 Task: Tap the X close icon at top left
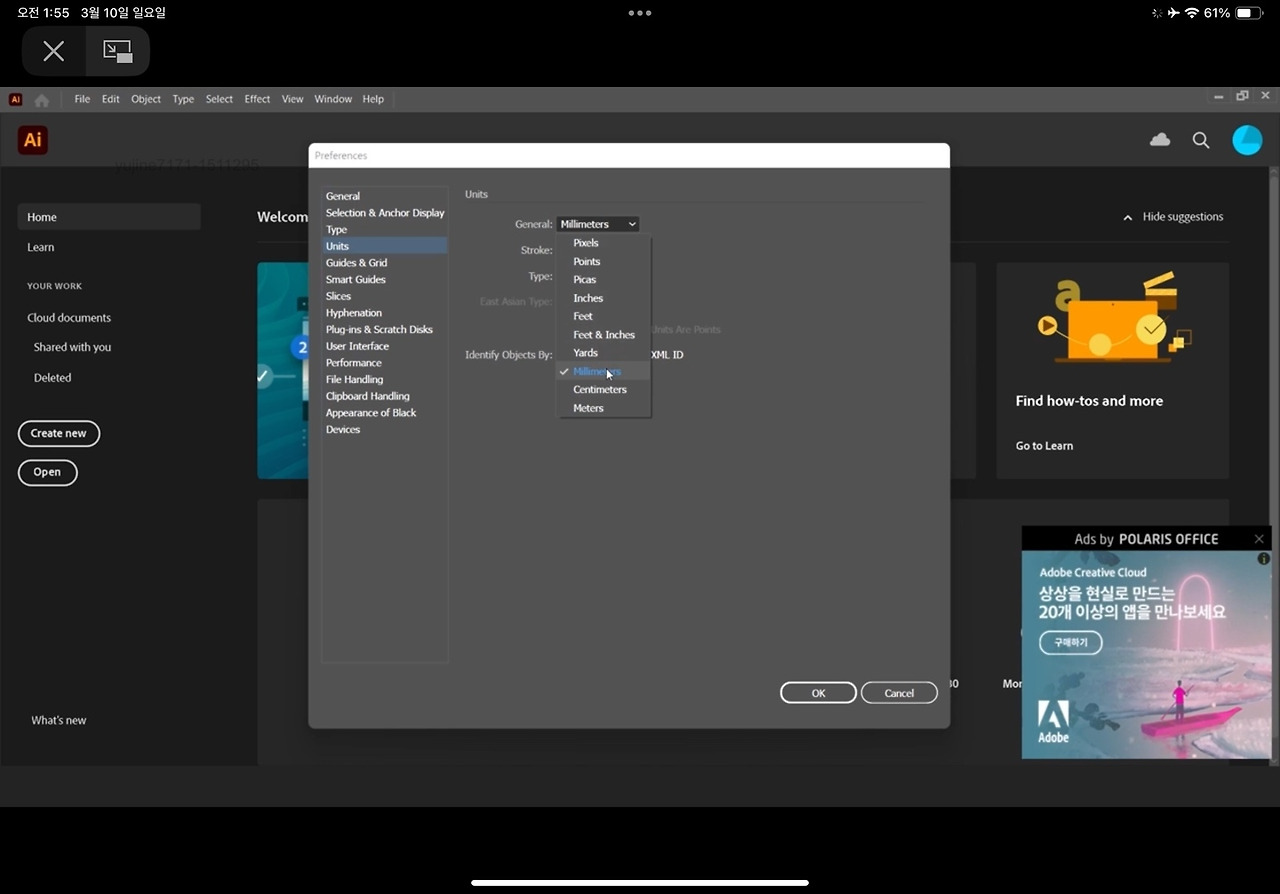[x=54, y=51]
